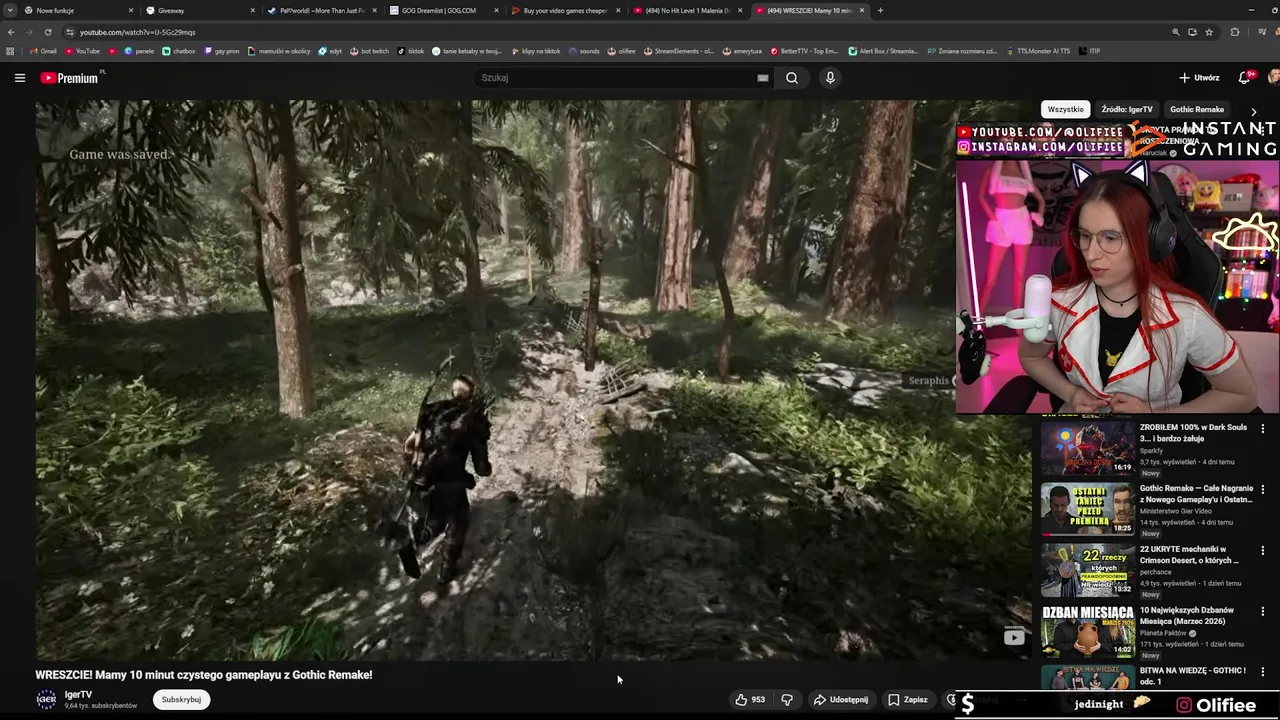Open the Gothic Remake Całe Nagranie thumbnail
Image resolution: width=1280 pixels, height=720 pixels.
point(1087,509)
